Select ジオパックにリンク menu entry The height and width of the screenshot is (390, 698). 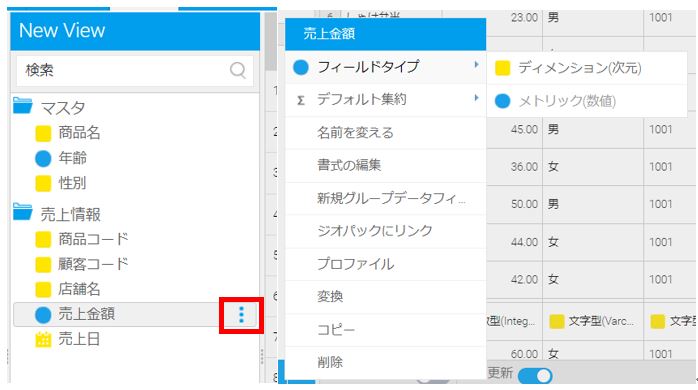(x=386, y=231)
